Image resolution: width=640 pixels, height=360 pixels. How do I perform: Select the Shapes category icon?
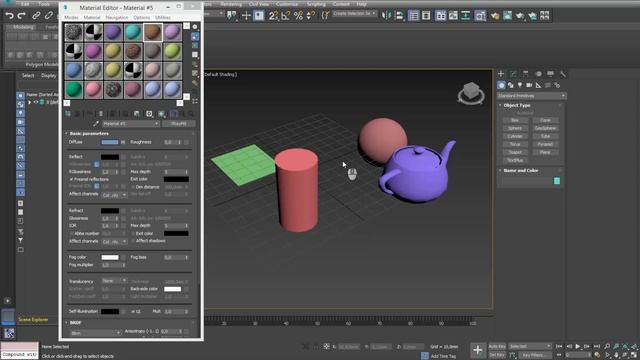click(x=511, y=85)
